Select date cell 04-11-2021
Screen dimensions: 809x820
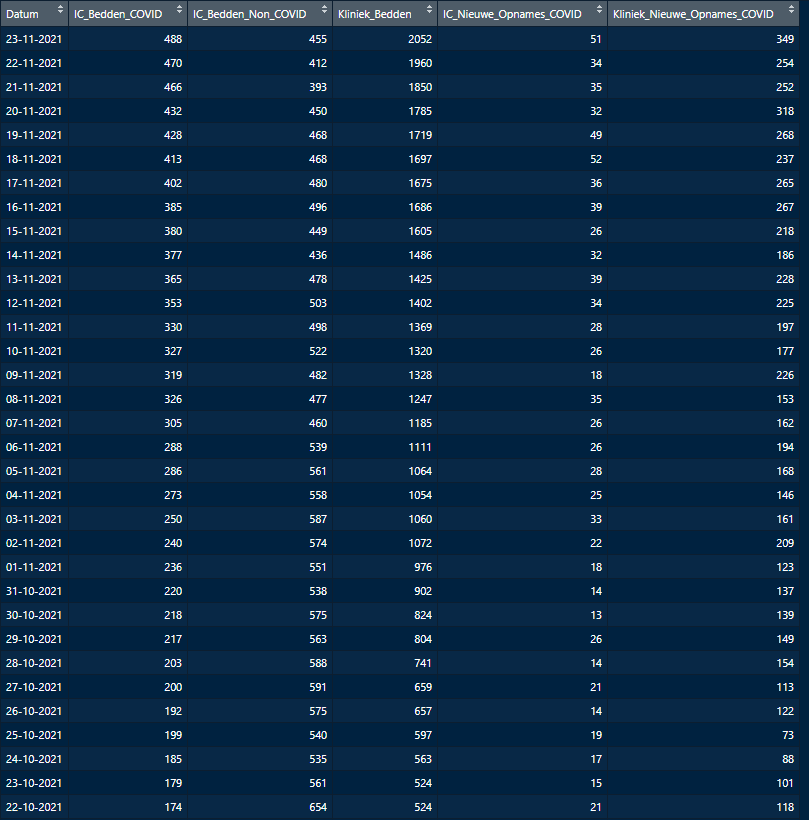(x=33, y=495)
